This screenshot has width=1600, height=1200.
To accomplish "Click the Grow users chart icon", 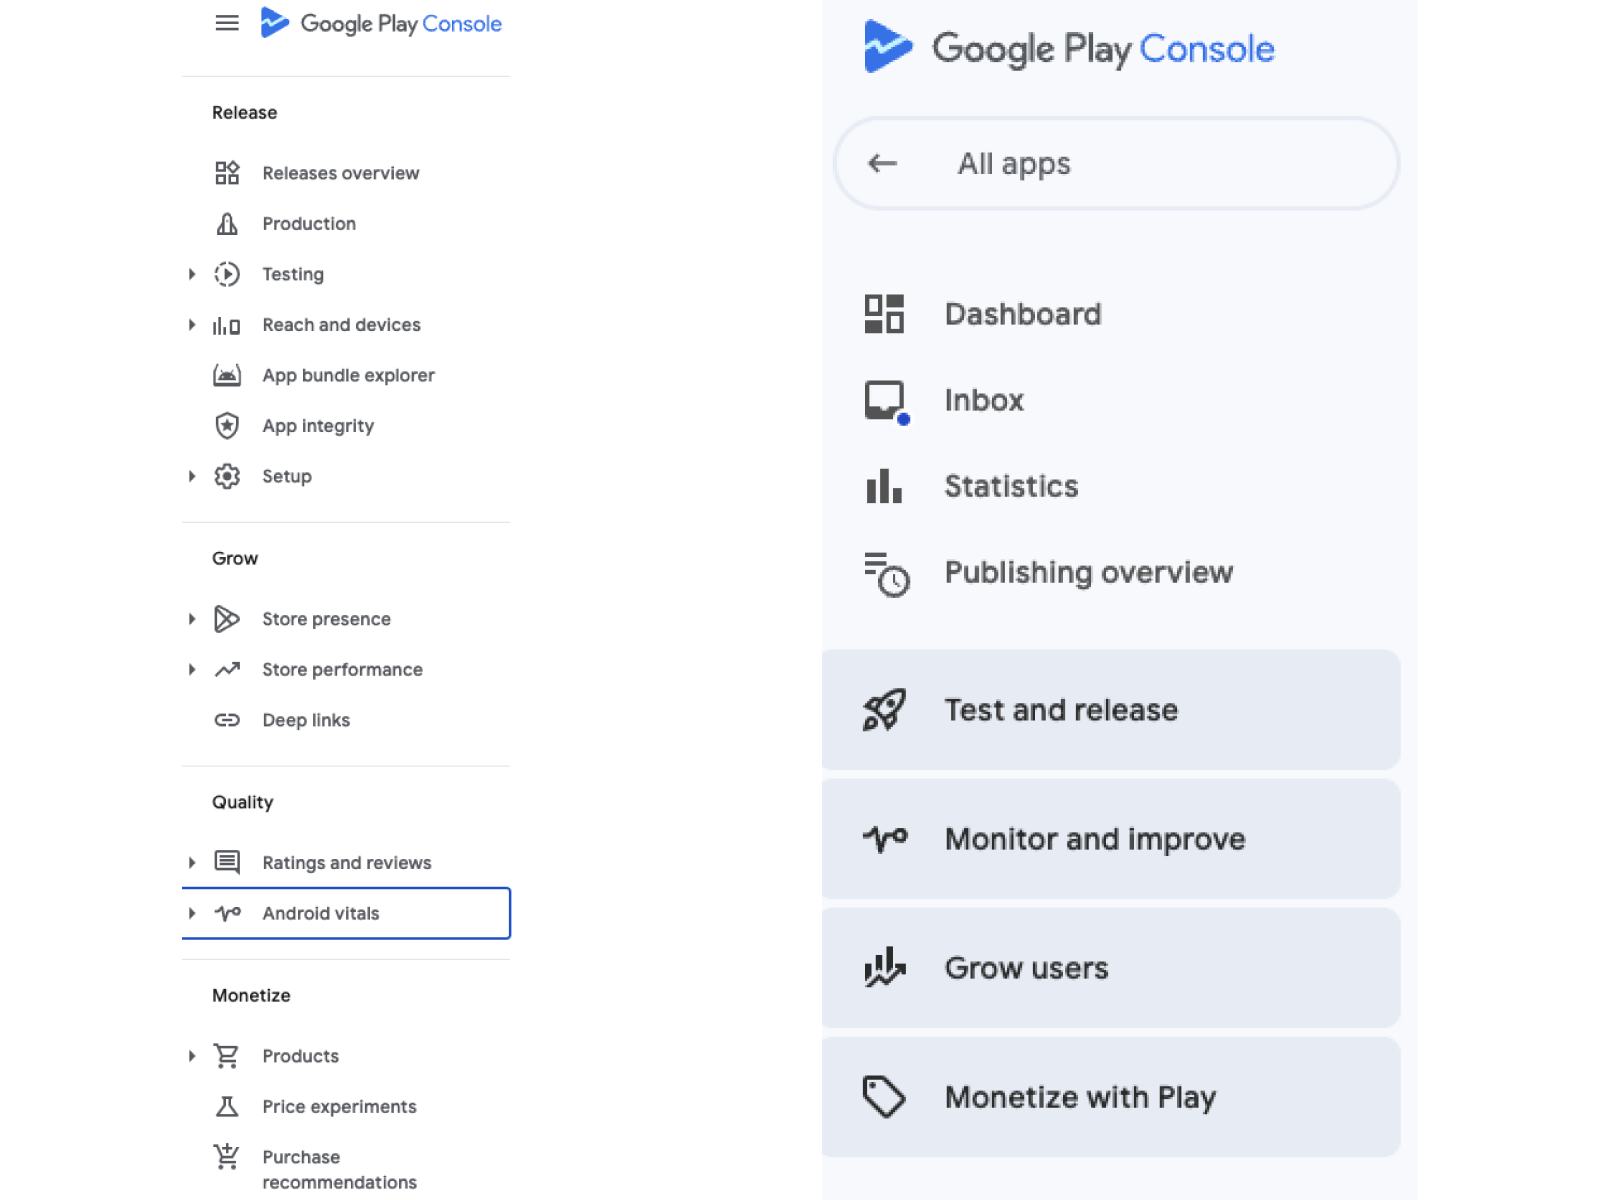I will (884, 967).
